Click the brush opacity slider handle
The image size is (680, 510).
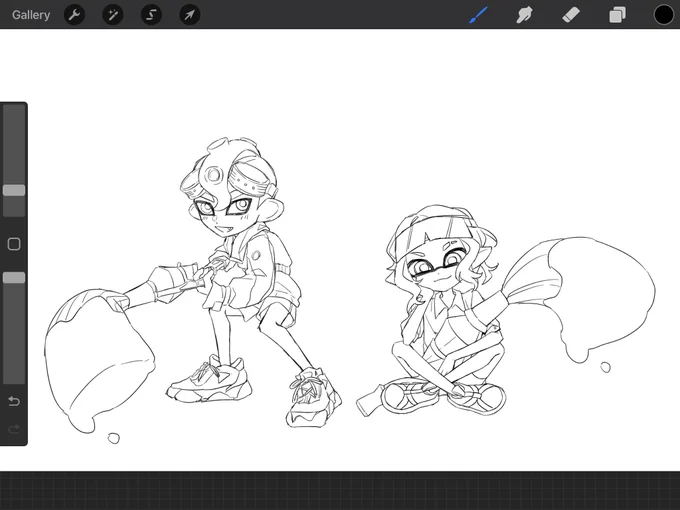[14, 278]
